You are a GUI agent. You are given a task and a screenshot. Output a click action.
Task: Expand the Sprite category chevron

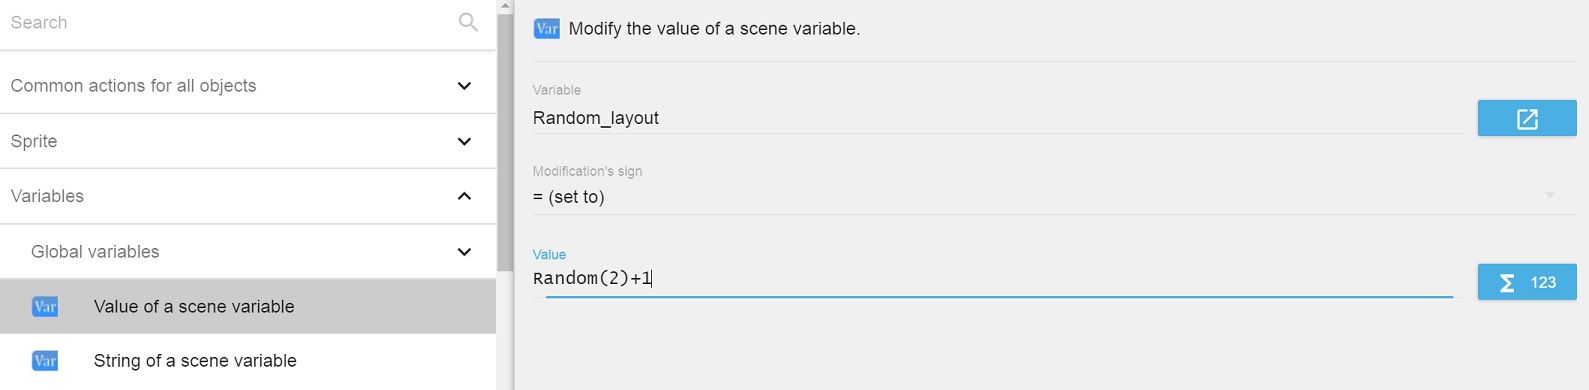pos(464,141)
